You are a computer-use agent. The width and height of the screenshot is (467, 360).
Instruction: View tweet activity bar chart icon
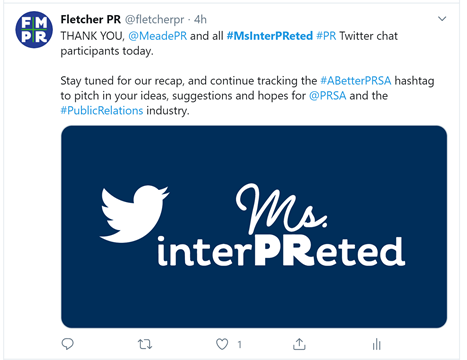(x=377, y=344)
